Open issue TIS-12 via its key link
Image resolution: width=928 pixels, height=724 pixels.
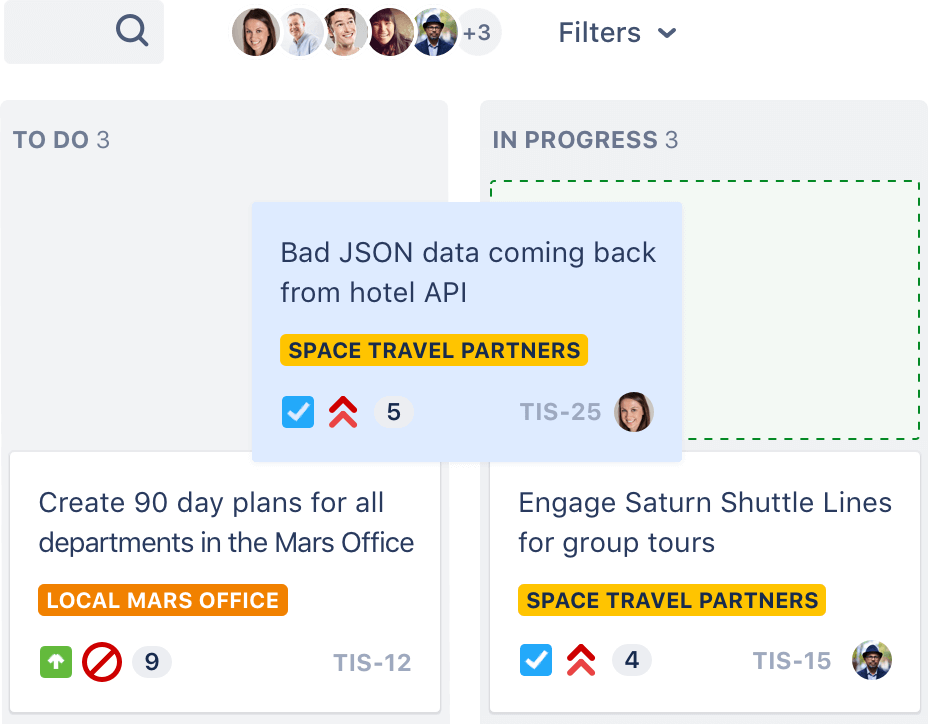point(372,661)
